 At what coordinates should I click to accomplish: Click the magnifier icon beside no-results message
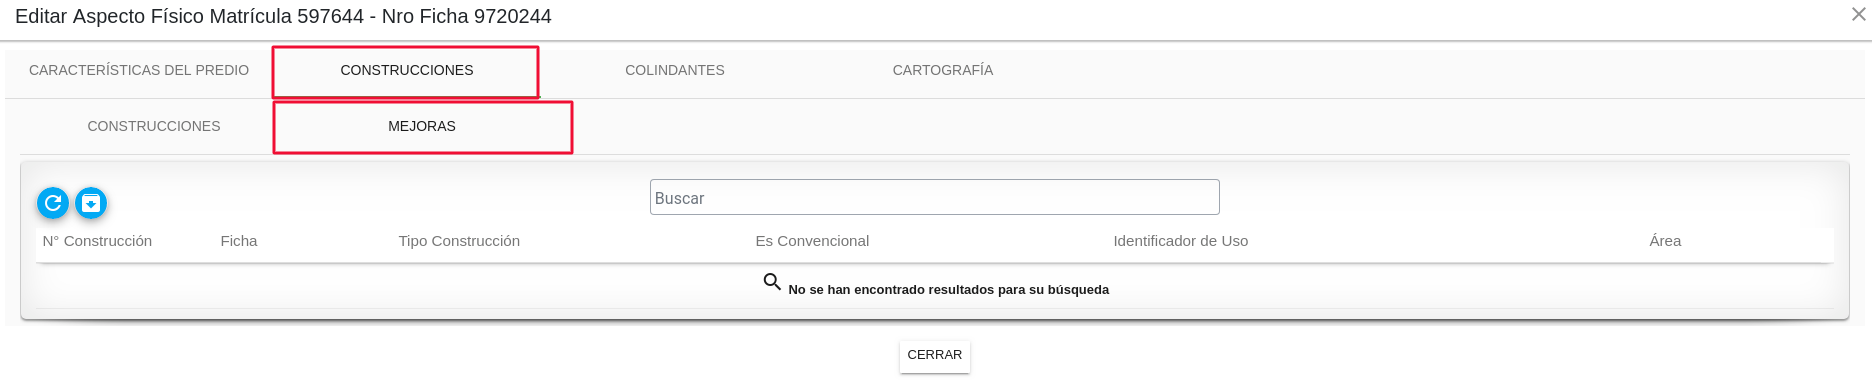click(x=772, y=282)
